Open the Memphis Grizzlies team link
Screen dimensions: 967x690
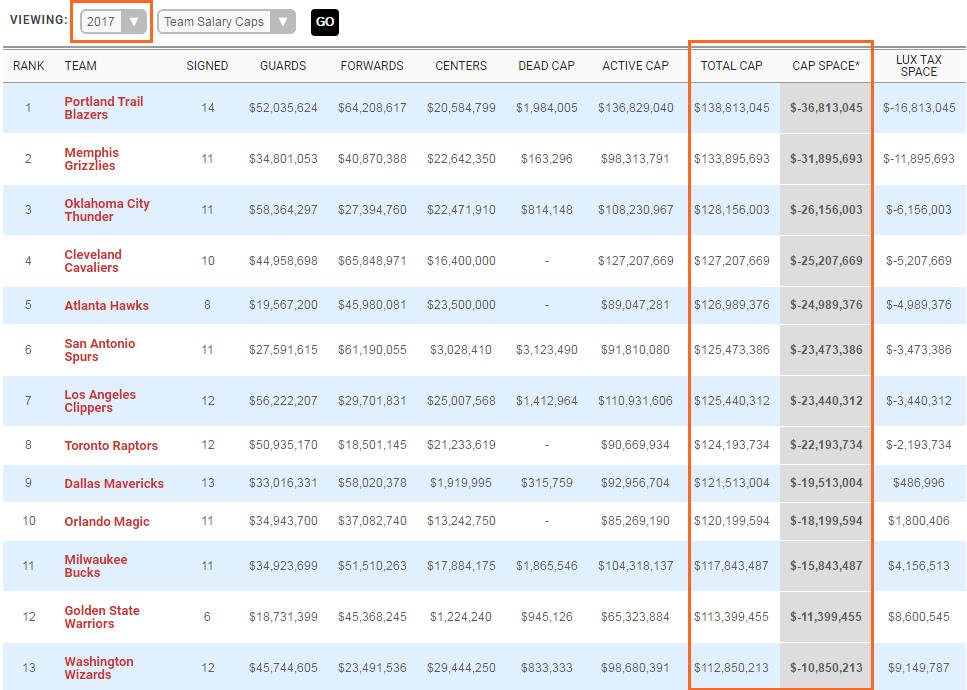pos(91,159)
